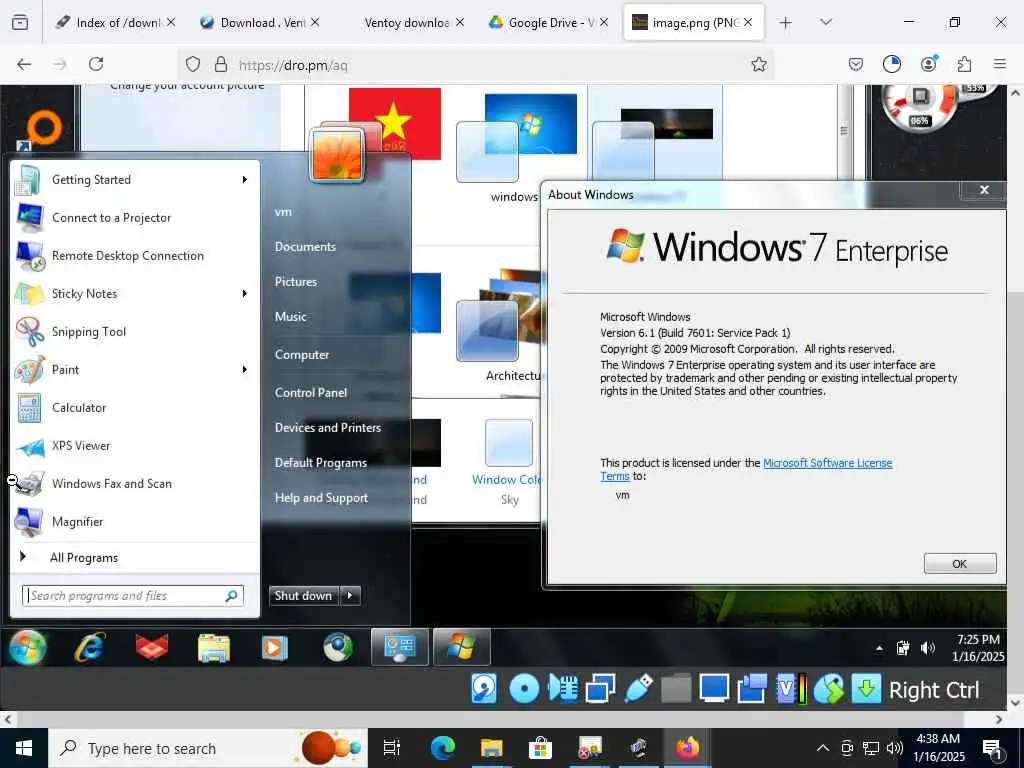Close the image.png tab
Screen dimensions: 1024x768
tap(748, 23)
